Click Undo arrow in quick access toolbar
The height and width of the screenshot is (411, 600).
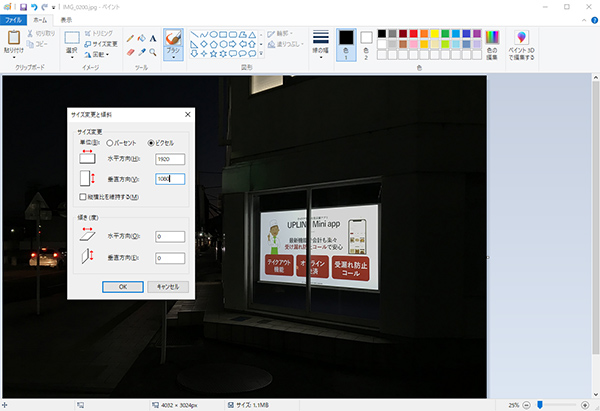click(34, 7)
